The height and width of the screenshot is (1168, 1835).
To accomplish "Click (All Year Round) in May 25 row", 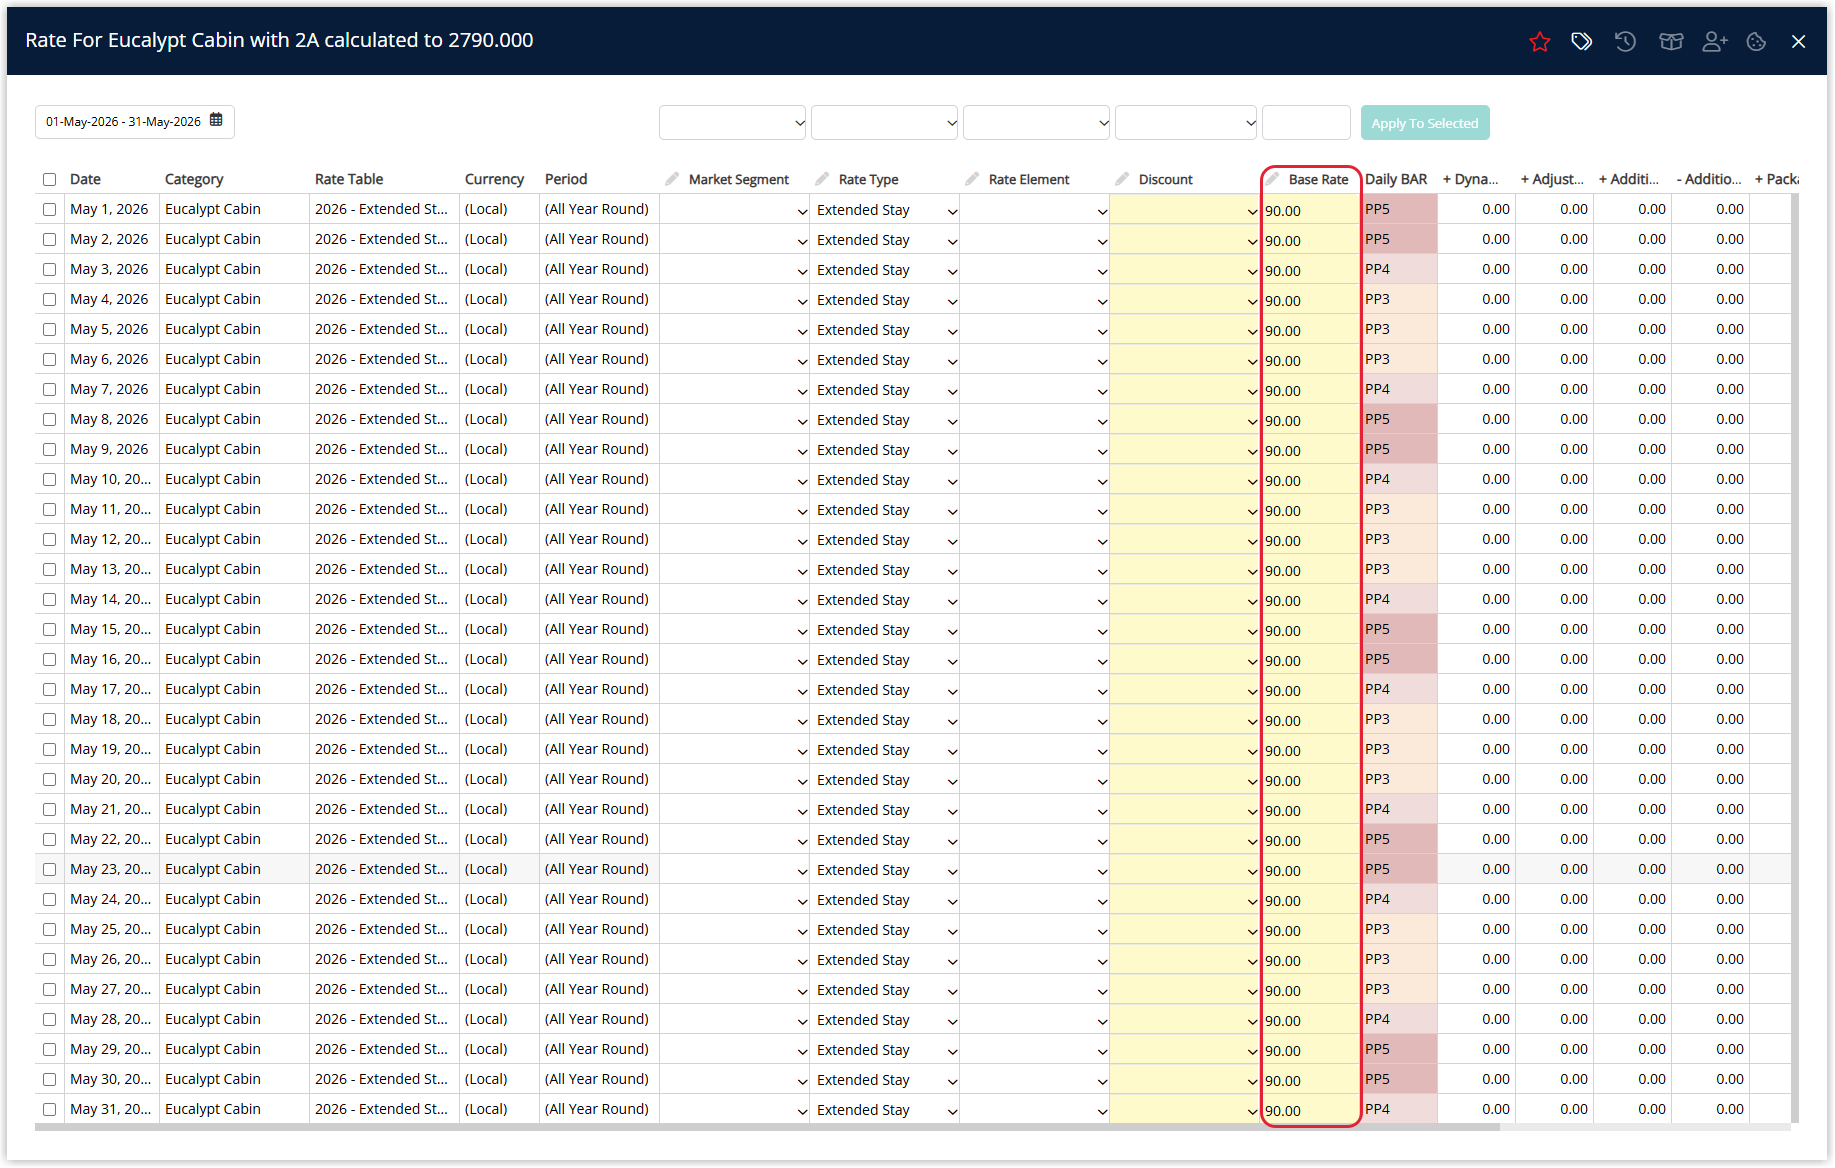I will 597,929.
